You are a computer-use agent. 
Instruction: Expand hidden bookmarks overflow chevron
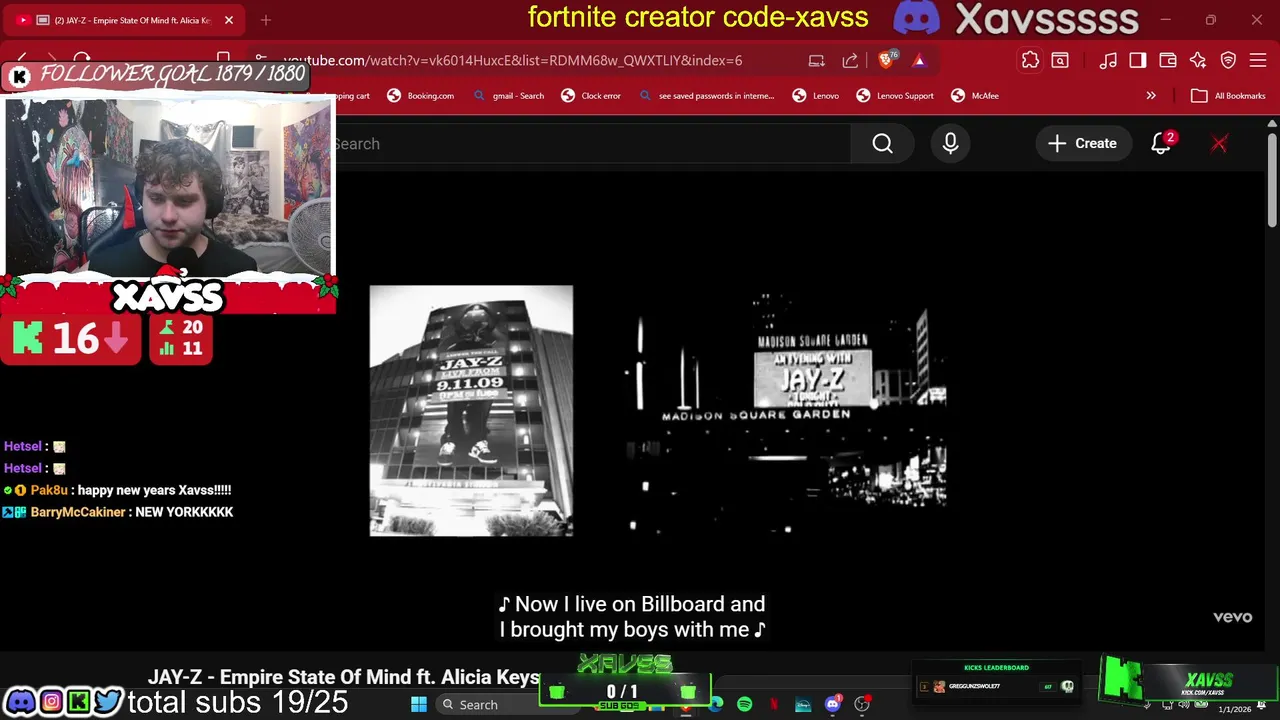(1151, 96)
